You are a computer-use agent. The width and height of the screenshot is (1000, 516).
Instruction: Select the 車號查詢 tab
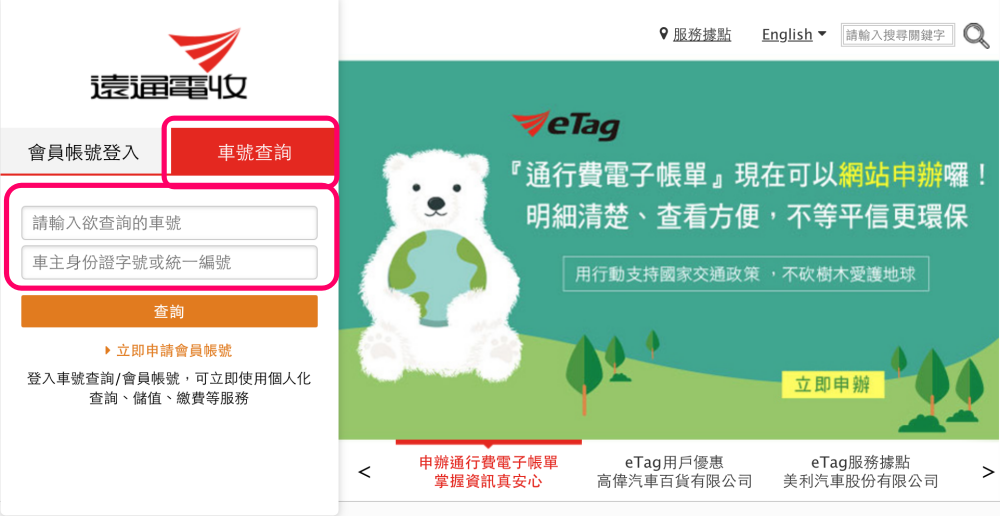[x=254, y=153]
